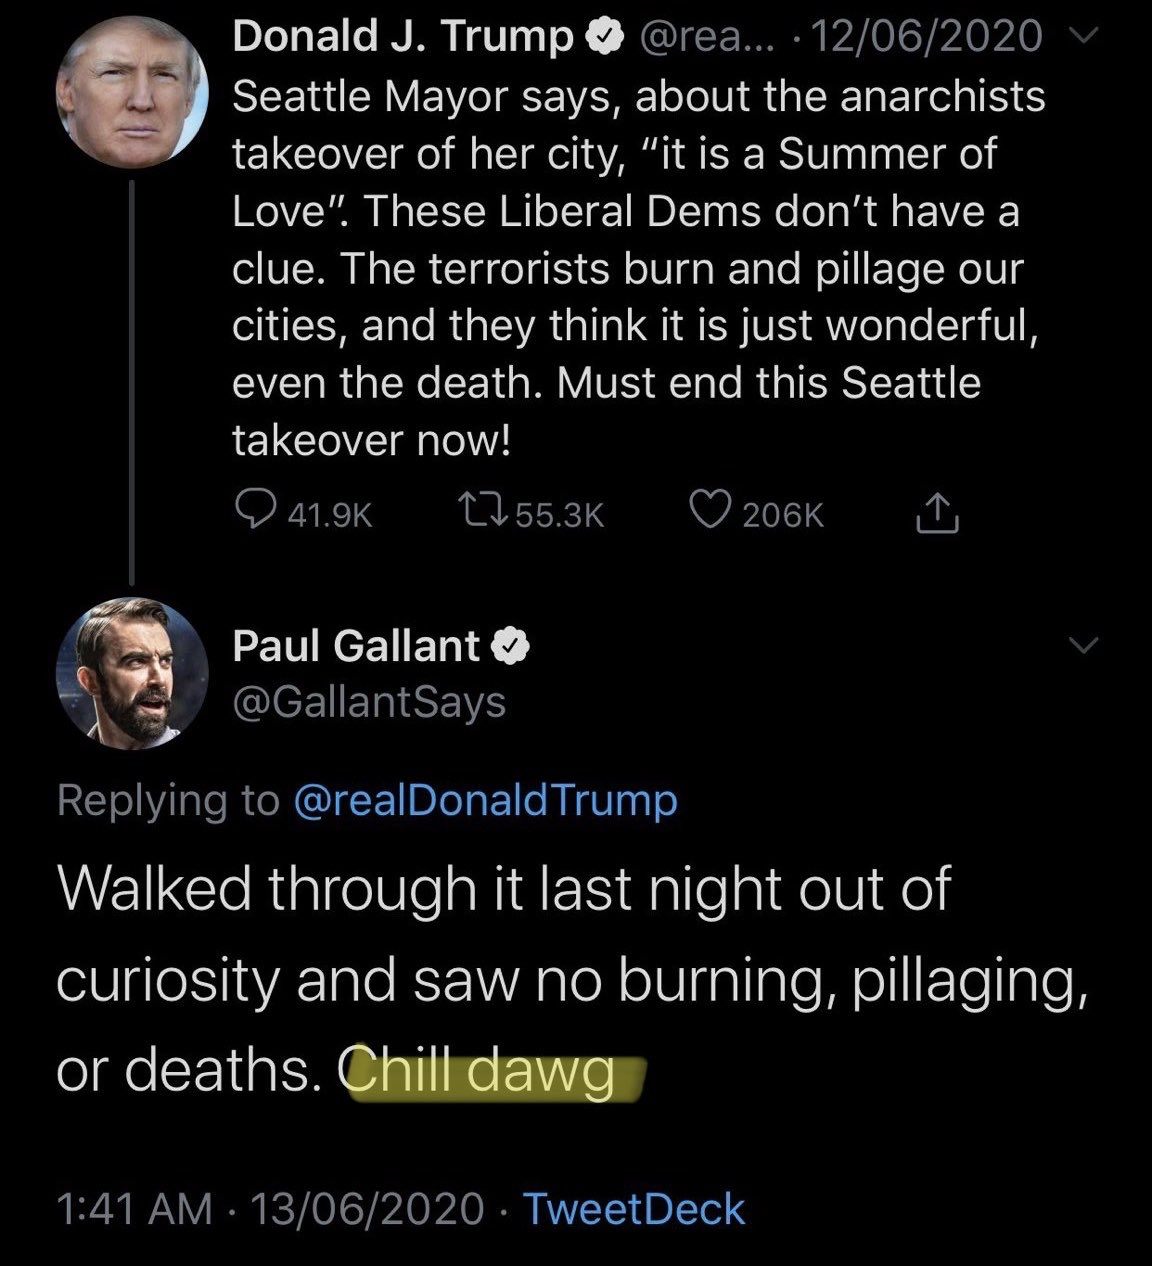Click the retweet icon under Trump's tweet
Image resolution: width=1152 pixels, height=1266 pixels.
pos(483,512)
